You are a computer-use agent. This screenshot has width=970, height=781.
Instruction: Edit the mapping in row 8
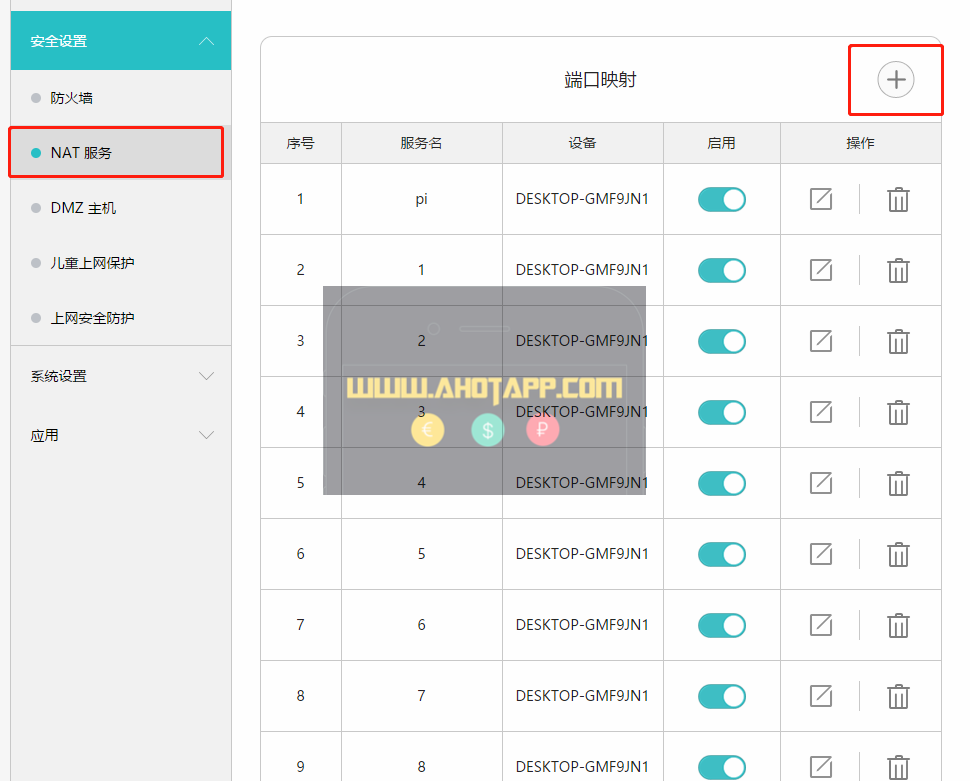coord(821,696)
